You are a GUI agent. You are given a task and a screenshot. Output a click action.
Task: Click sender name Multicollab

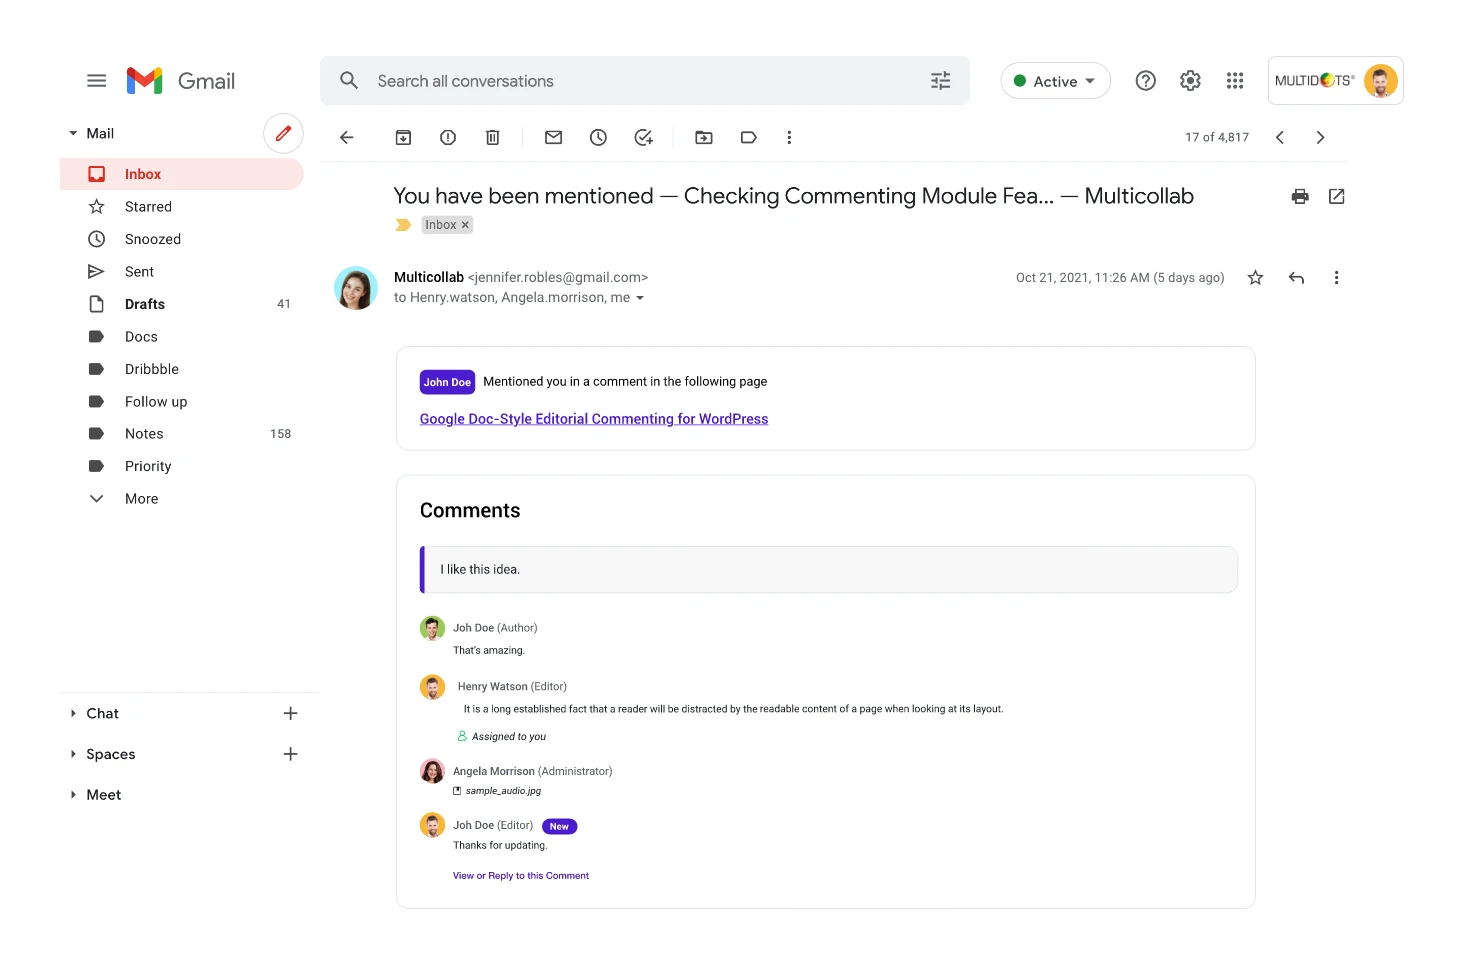(429, 278)
